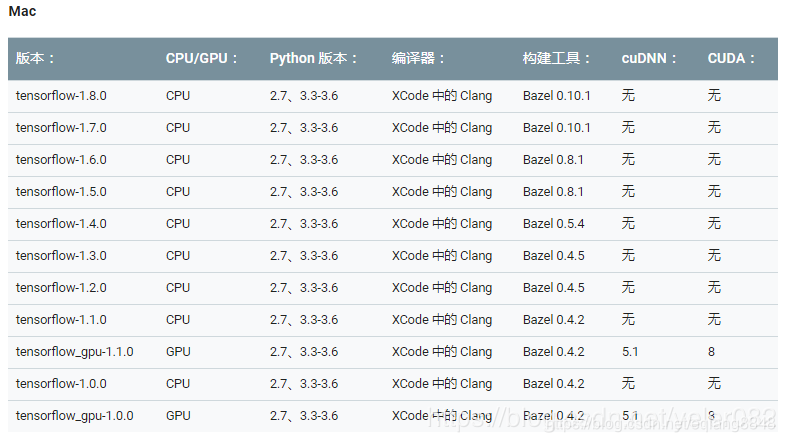This screenshot has height=442, width=785.
Task: Click the "cuDNN:" column header
Action: click(x=649, y=59)
